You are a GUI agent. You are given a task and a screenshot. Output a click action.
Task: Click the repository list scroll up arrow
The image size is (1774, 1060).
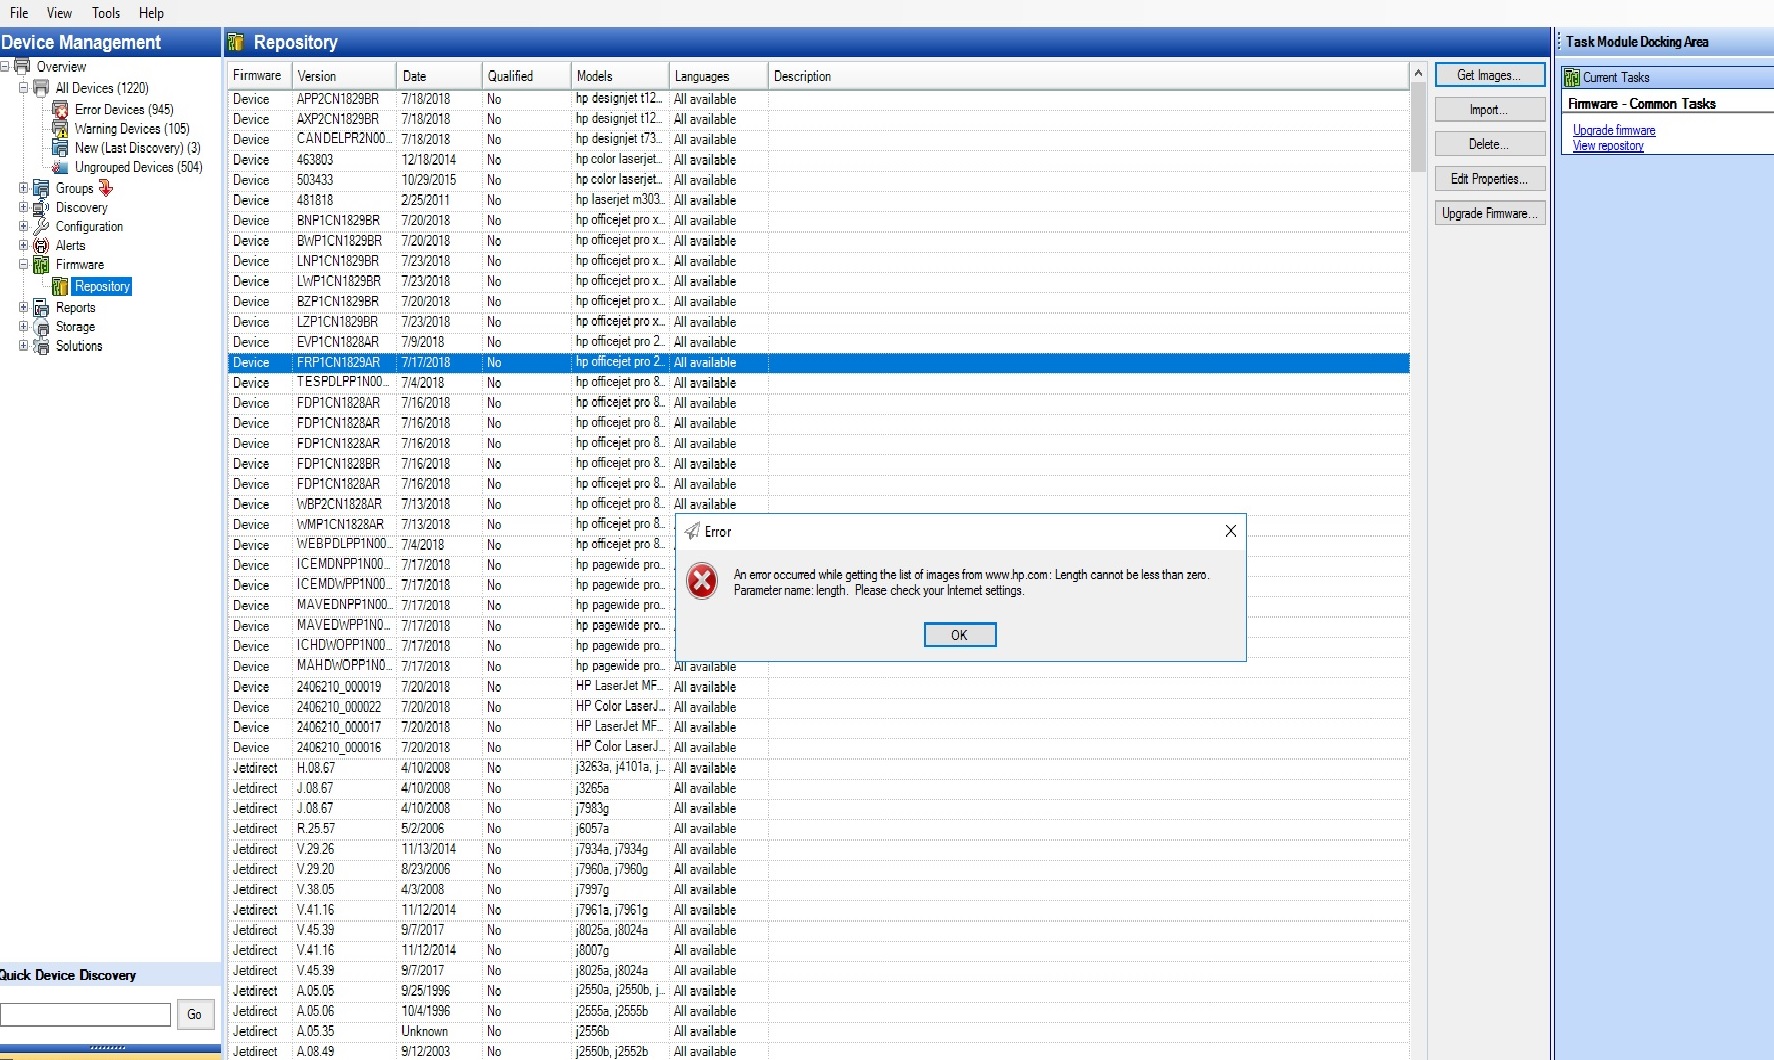tap(1418, 73)
